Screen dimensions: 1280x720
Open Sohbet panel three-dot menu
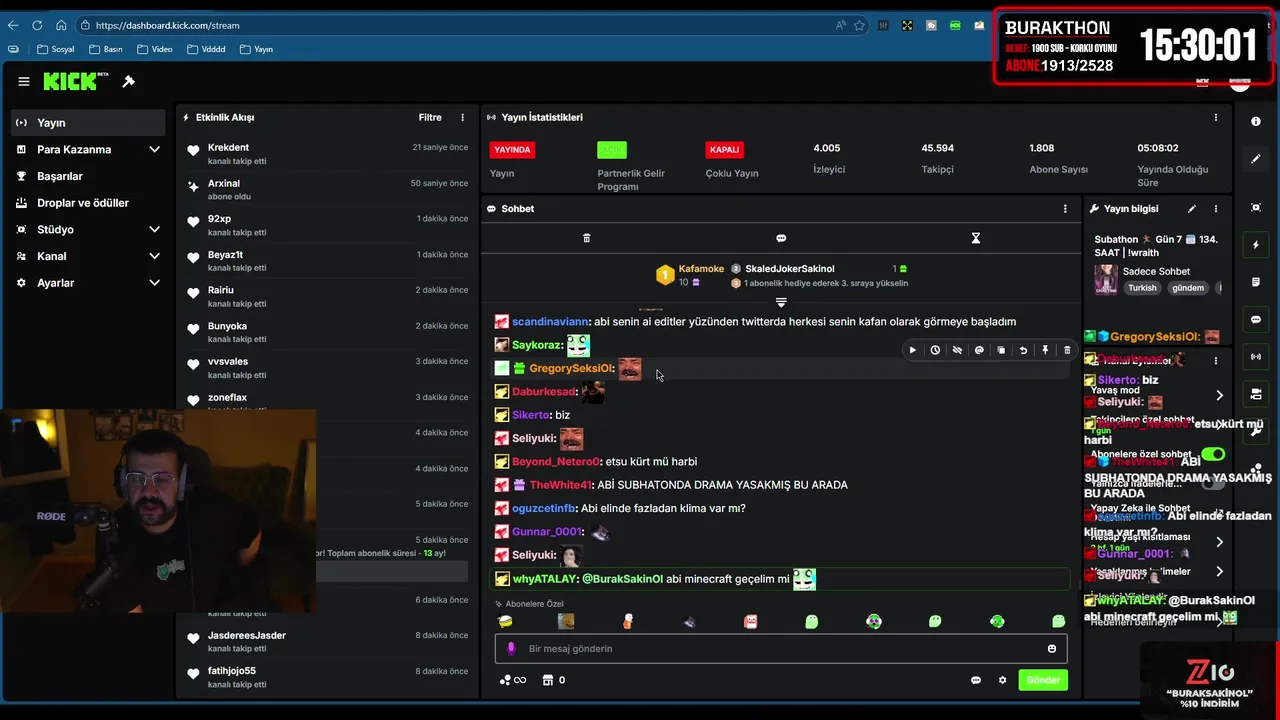[1065, 209]
